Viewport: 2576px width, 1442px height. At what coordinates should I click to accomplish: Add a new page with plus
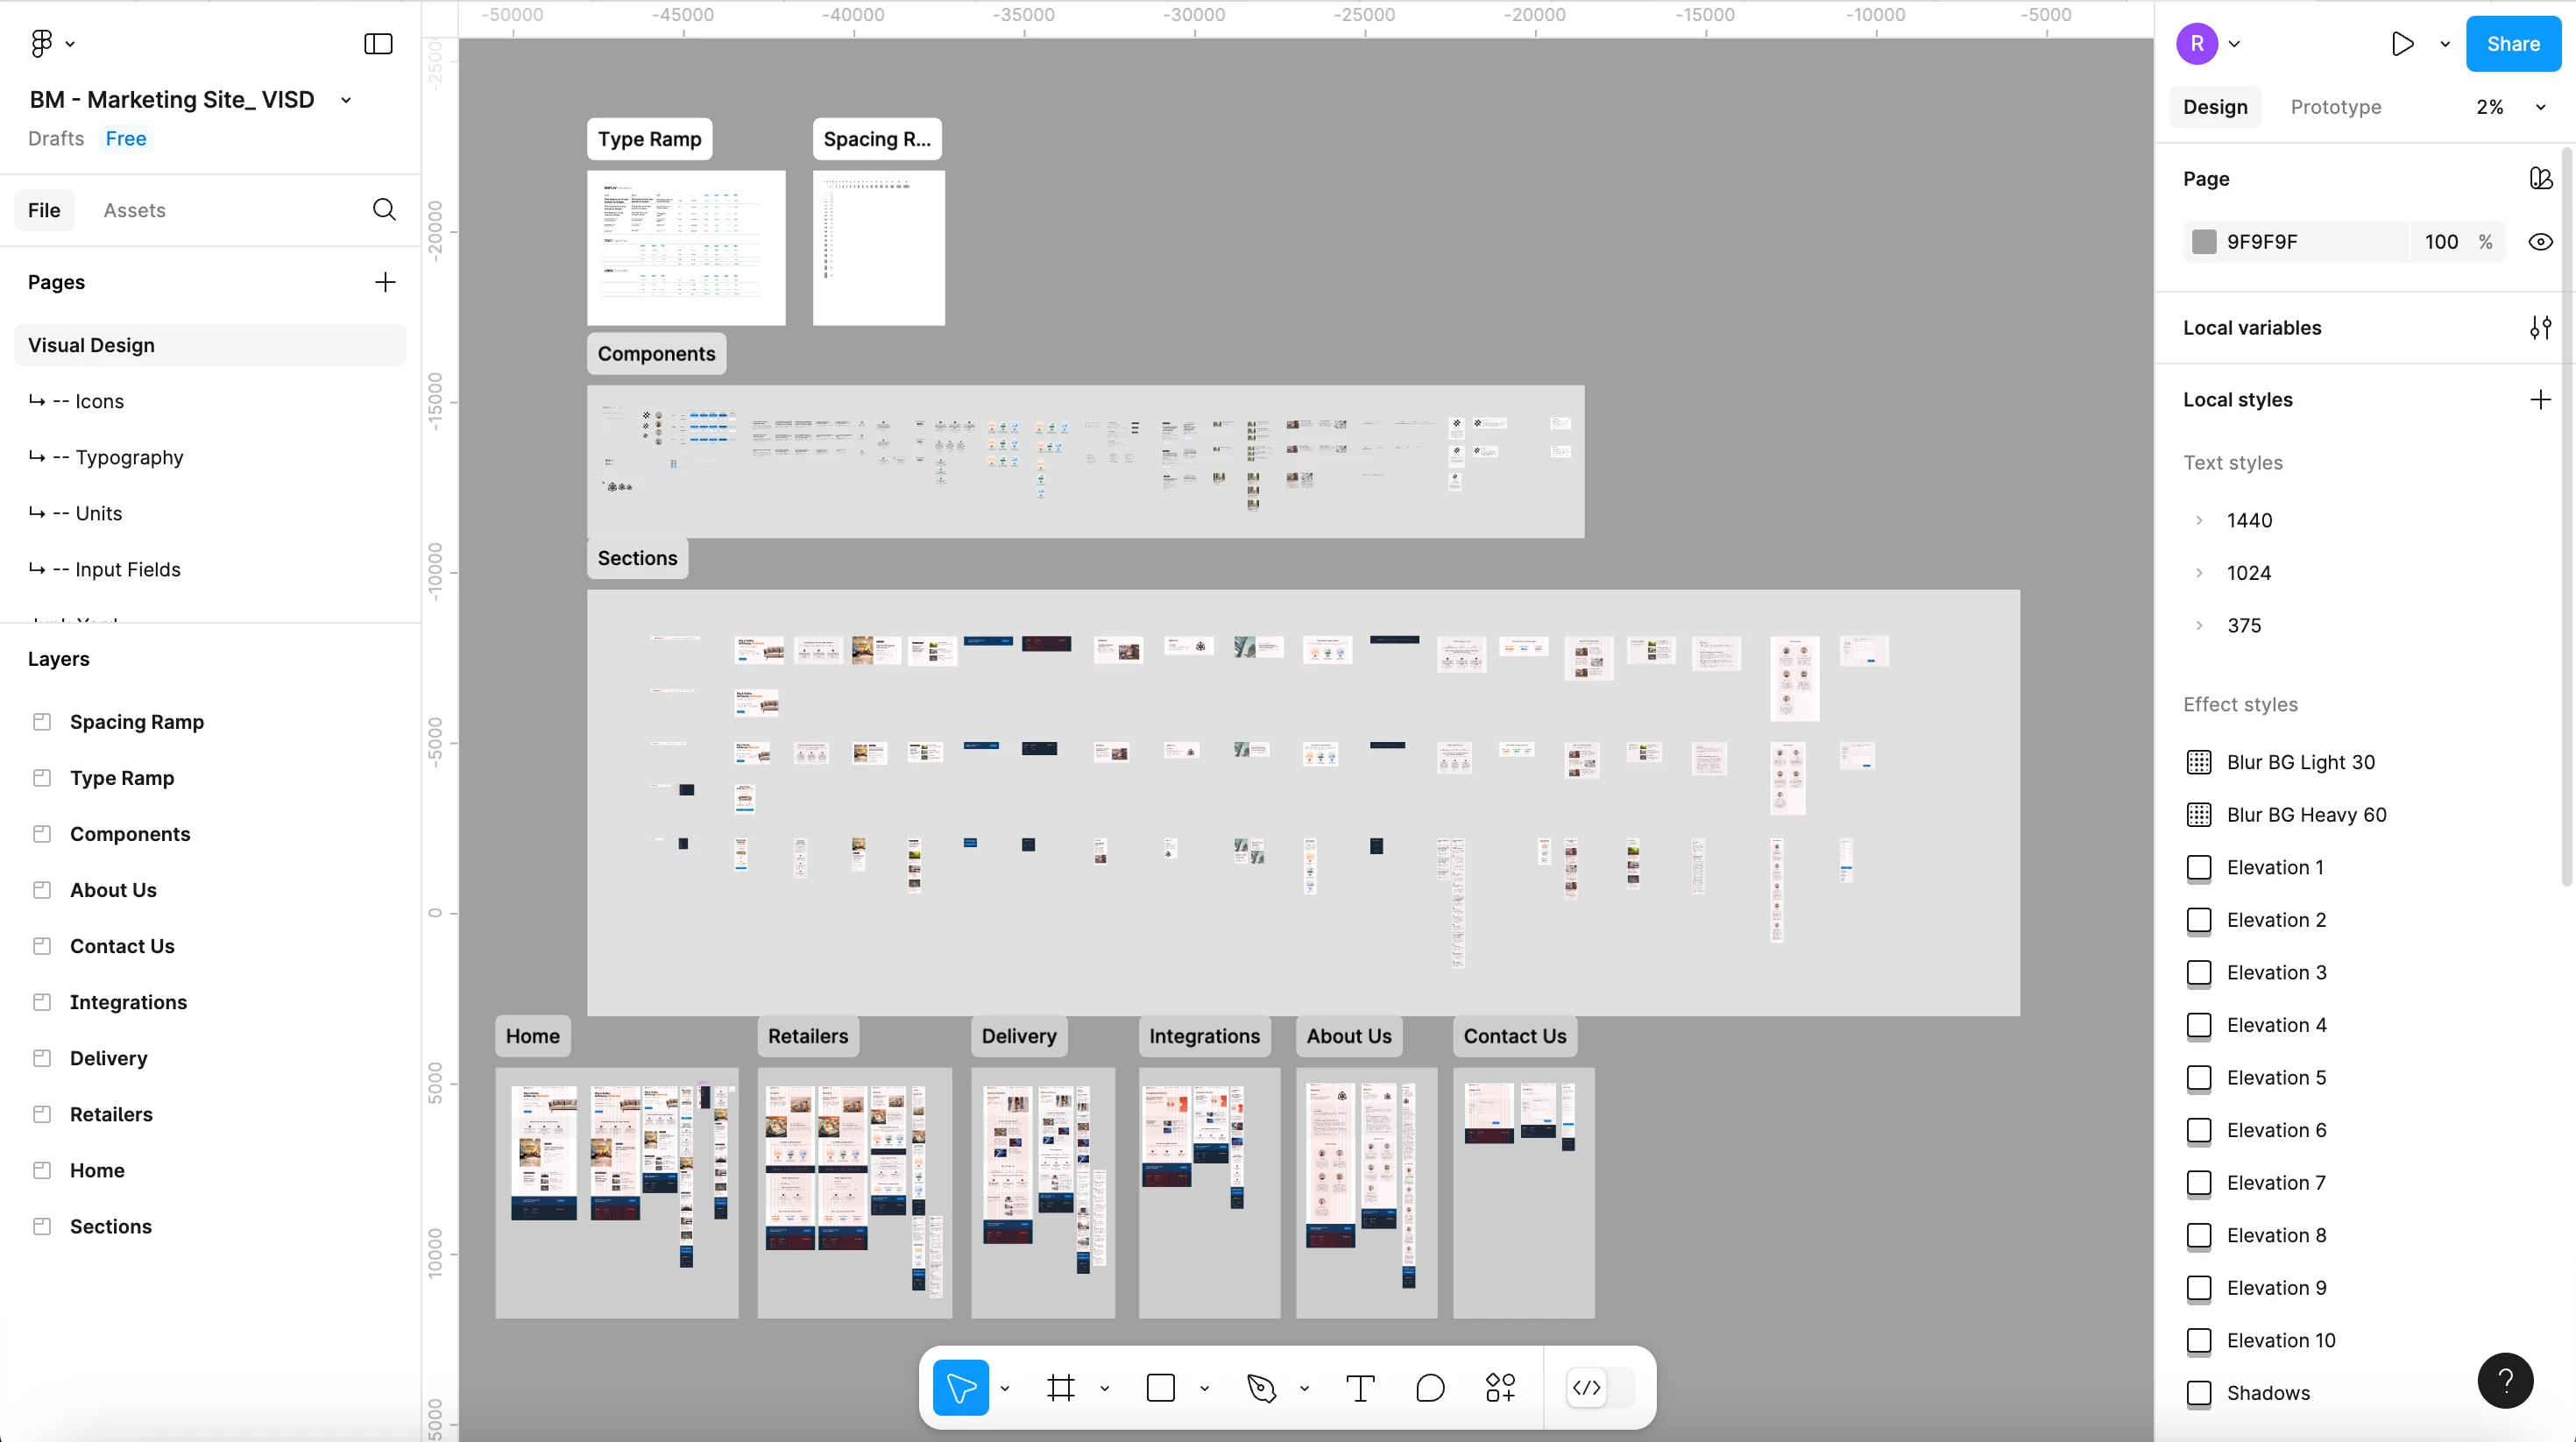(x=385, y=282)
